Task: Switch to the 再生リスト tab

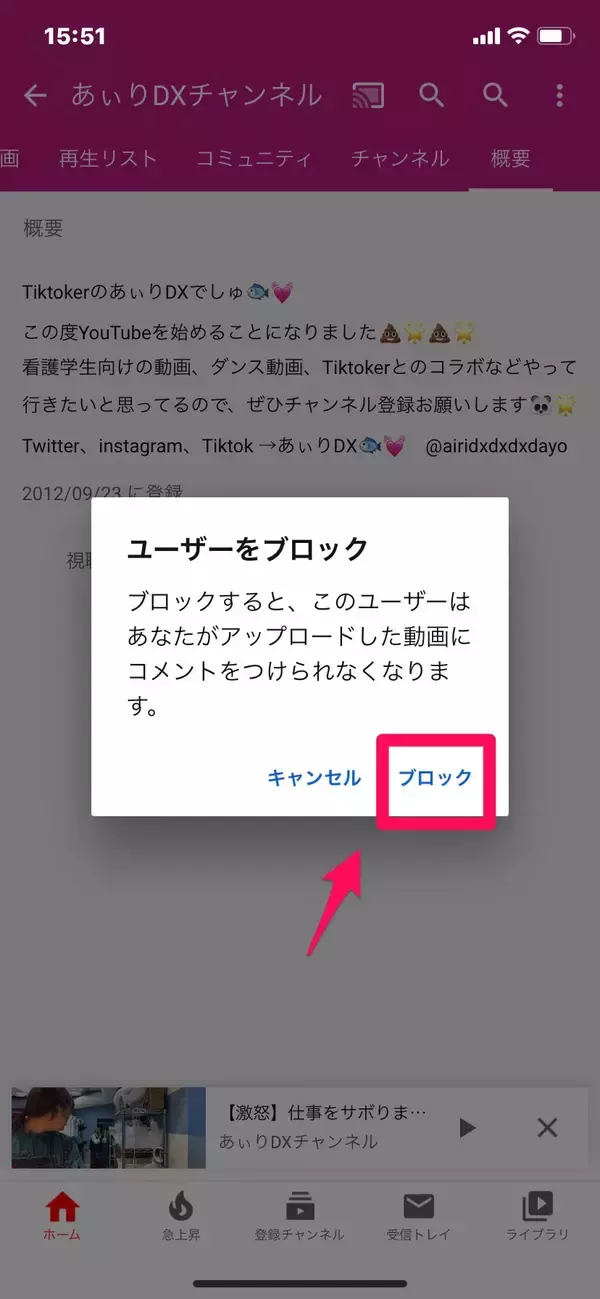Action: (108, 158)
